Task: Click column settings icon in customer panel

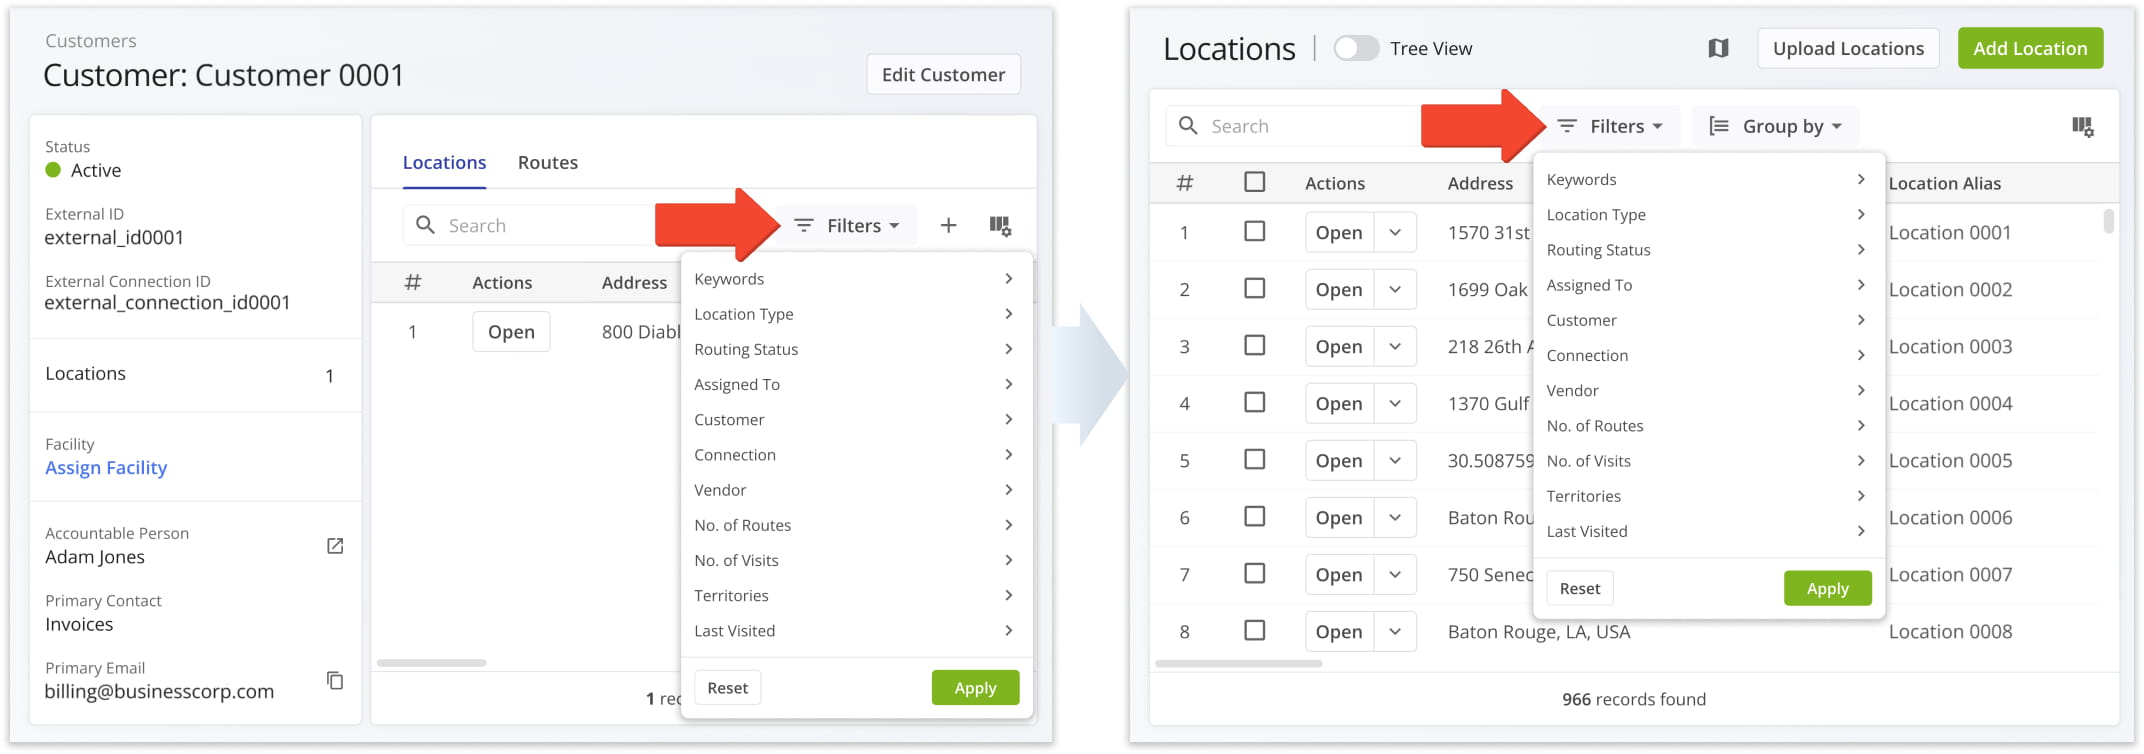Action: pos(1000,226)
